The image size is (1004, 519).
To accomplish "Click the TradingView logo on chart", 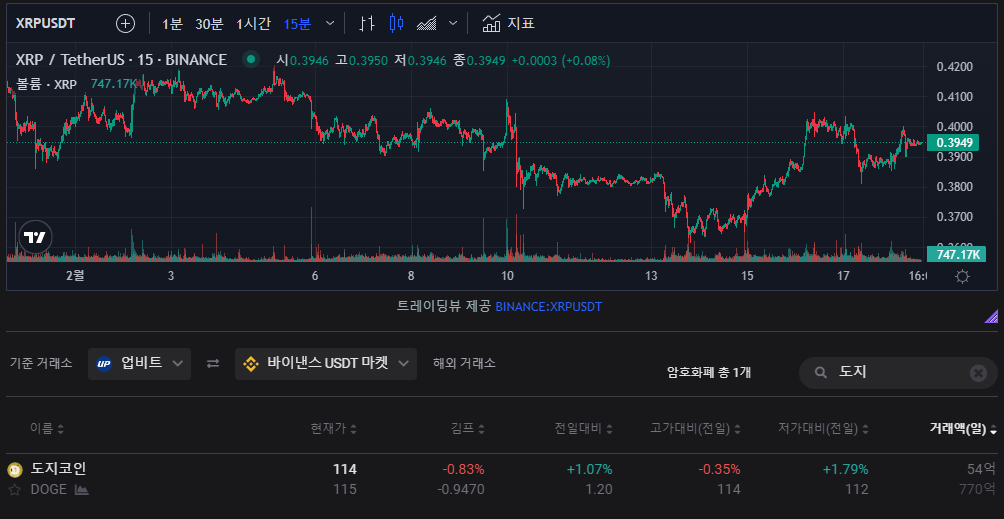I will pos(35,237).
